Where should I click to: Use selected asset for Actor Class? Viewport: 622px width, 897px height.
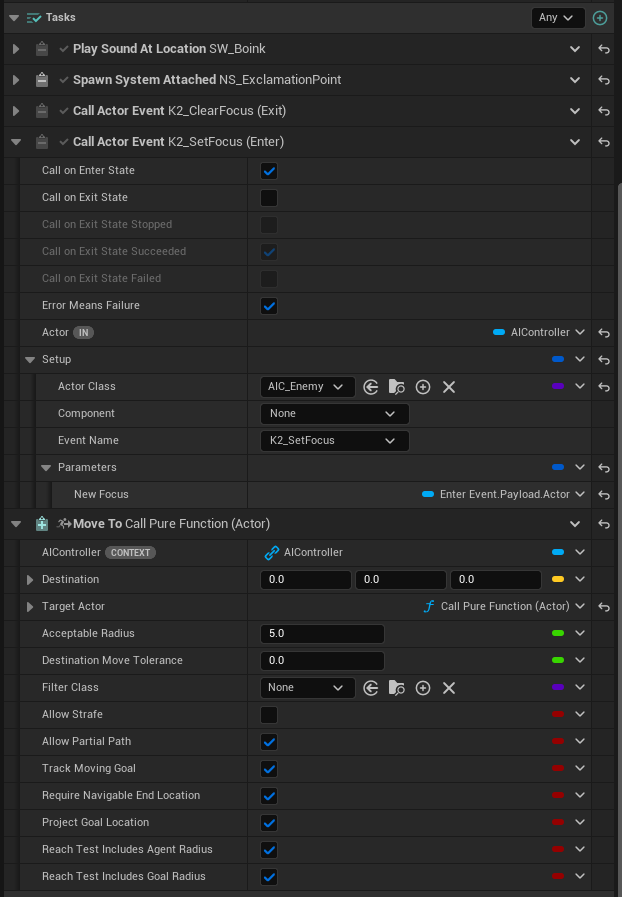click(x=371, y=387)
